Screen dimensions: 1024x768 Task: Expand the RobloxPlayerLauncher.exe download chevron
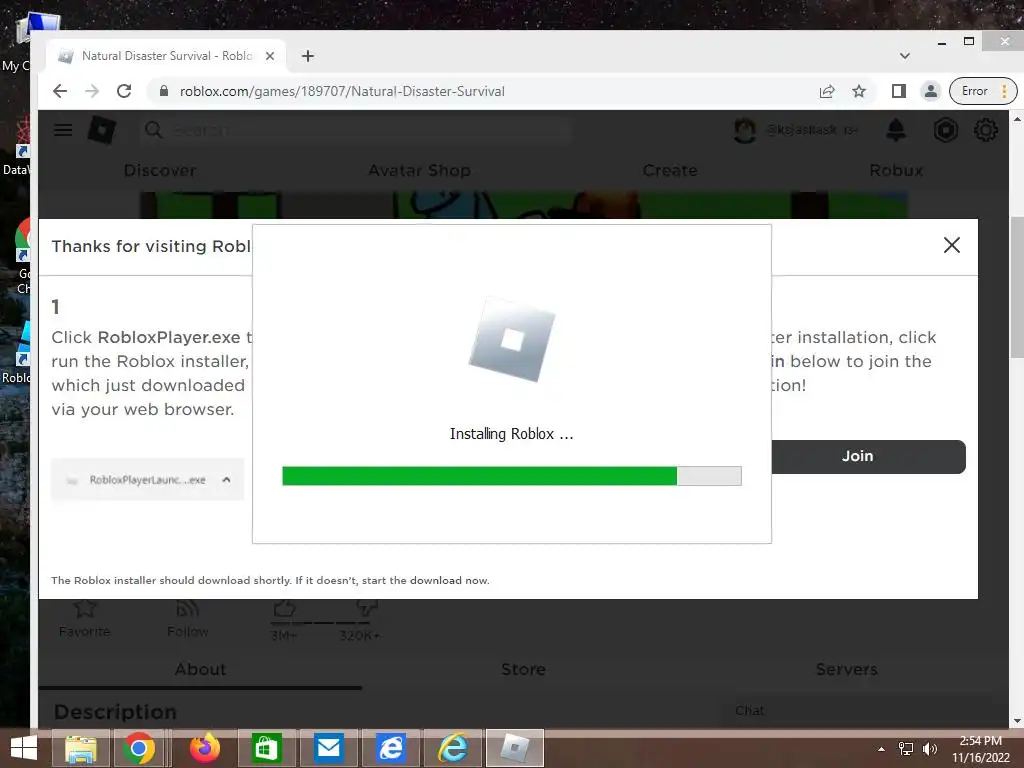pos(227,480)
